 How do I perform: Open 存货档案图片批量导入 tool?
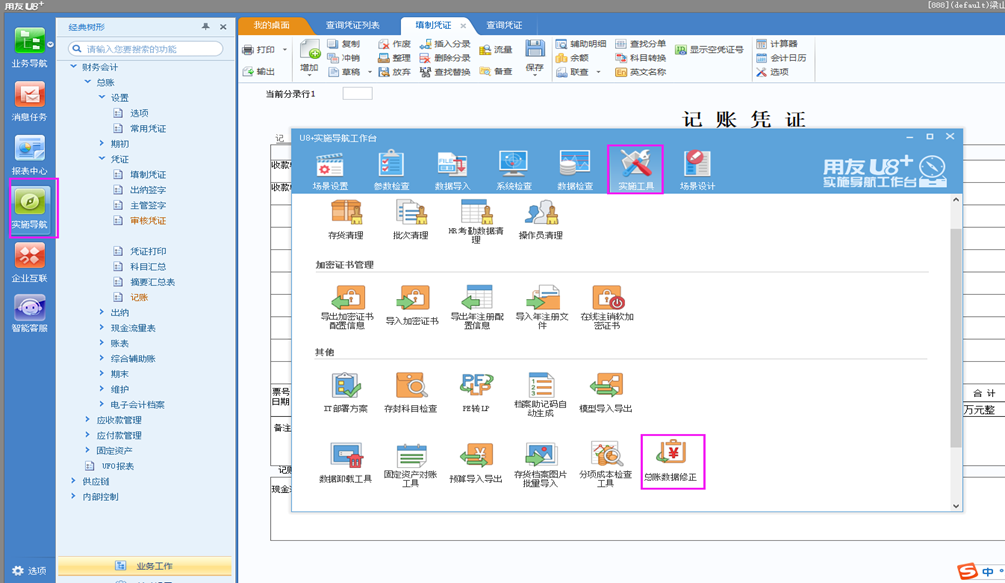[x=540, y=464]
